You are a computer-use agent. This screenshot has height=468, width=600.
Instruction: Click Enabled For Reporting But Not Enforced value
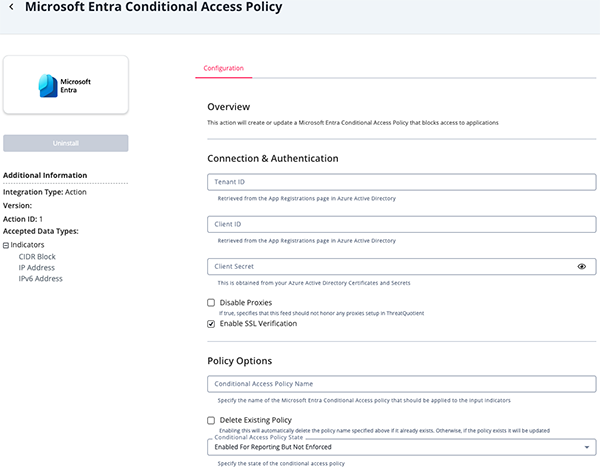[273, 447]
